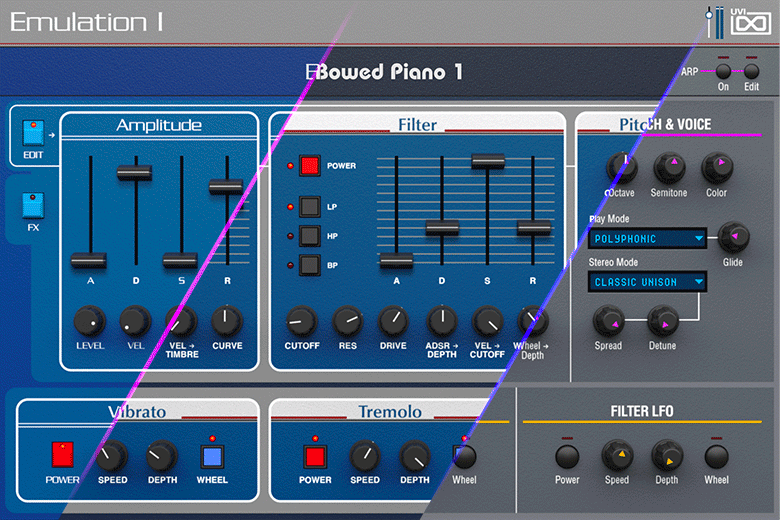The width and height of the screenshot is (780, 520).
Task: Toggle the Filter LFO Power button
Action: coord(567,457)
